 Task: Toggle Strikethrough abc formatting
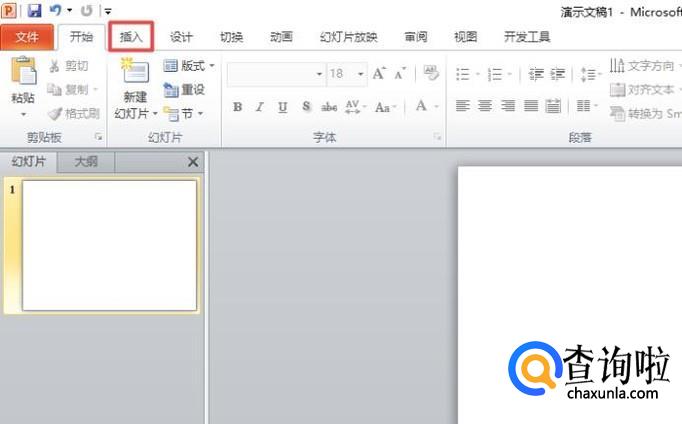pos(329,107)
